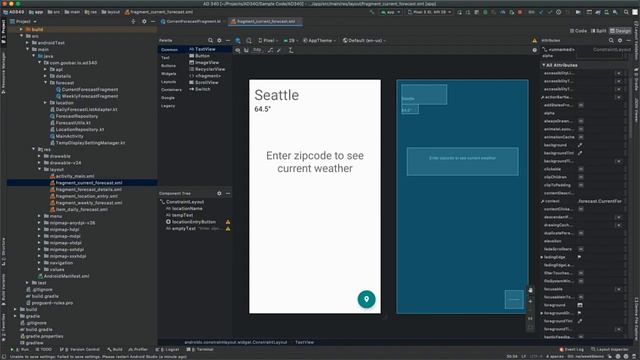This screenshot has height=360, width=640.
Task: Open activity_main.xml in project tree
Action: tap(72, 176)
